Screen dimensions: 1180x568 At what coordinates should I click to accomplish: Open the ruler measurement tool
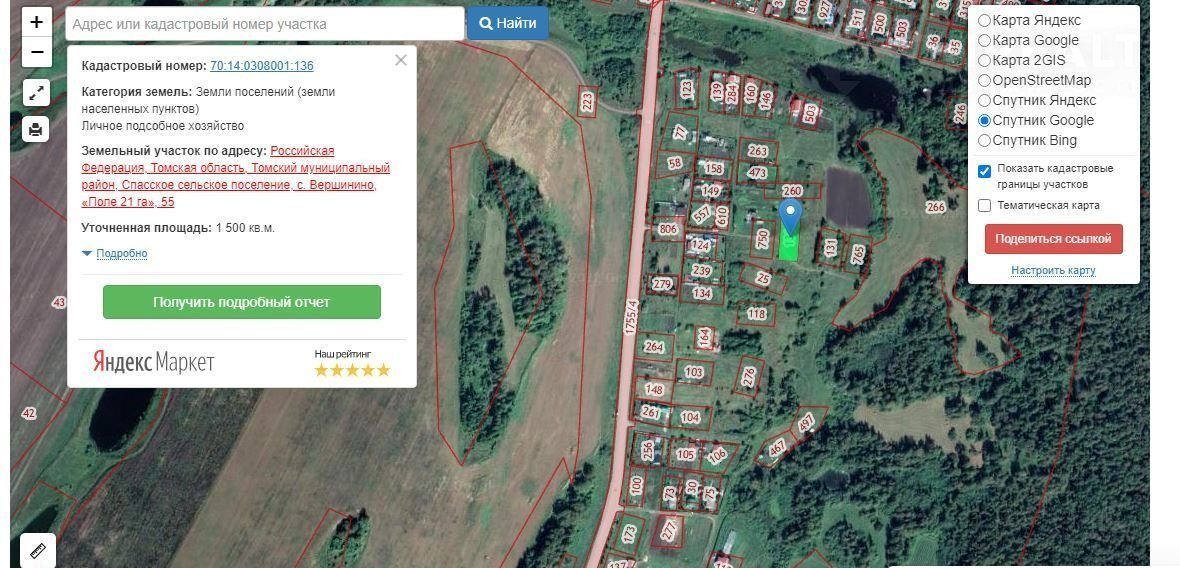point(38,550)
